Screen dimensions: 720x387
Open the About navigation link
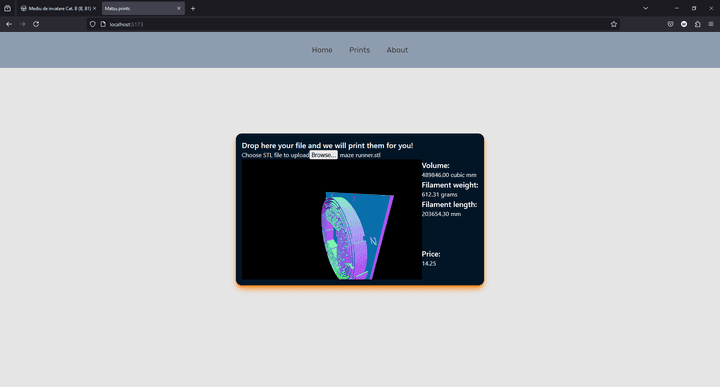click(397, 50)
